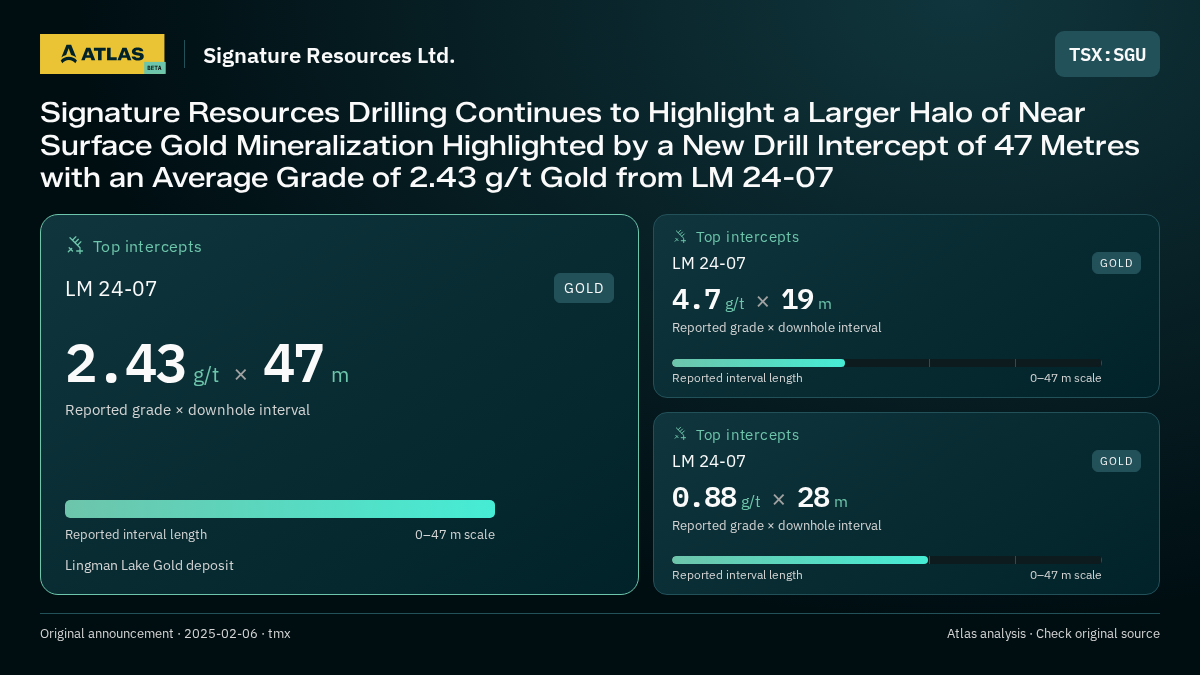Click Reported grade × downhole interval under 2.43
Image resolution: width=1200 pixels, height=675 pixels.
click(187, 410)
